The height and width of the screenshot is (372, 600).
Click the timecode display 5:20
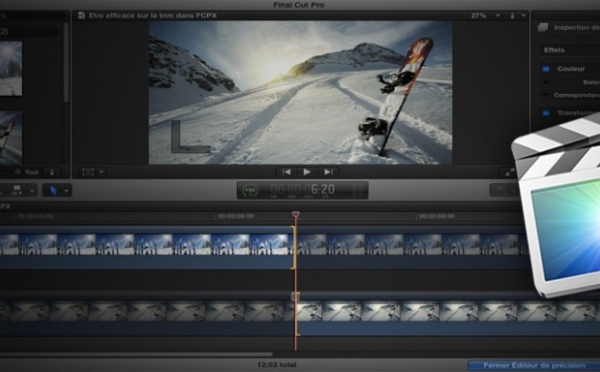coord(323,189)
